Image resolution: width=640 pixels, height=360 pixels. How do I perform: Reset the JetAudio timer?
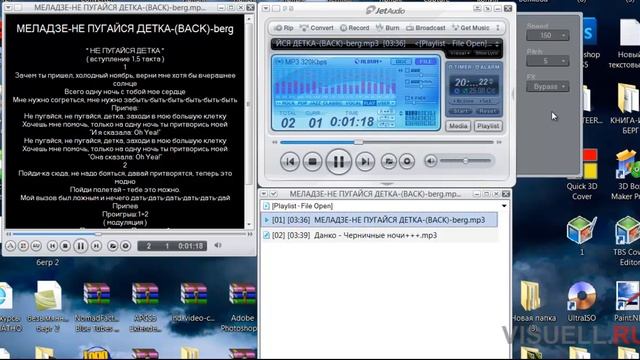487,111
